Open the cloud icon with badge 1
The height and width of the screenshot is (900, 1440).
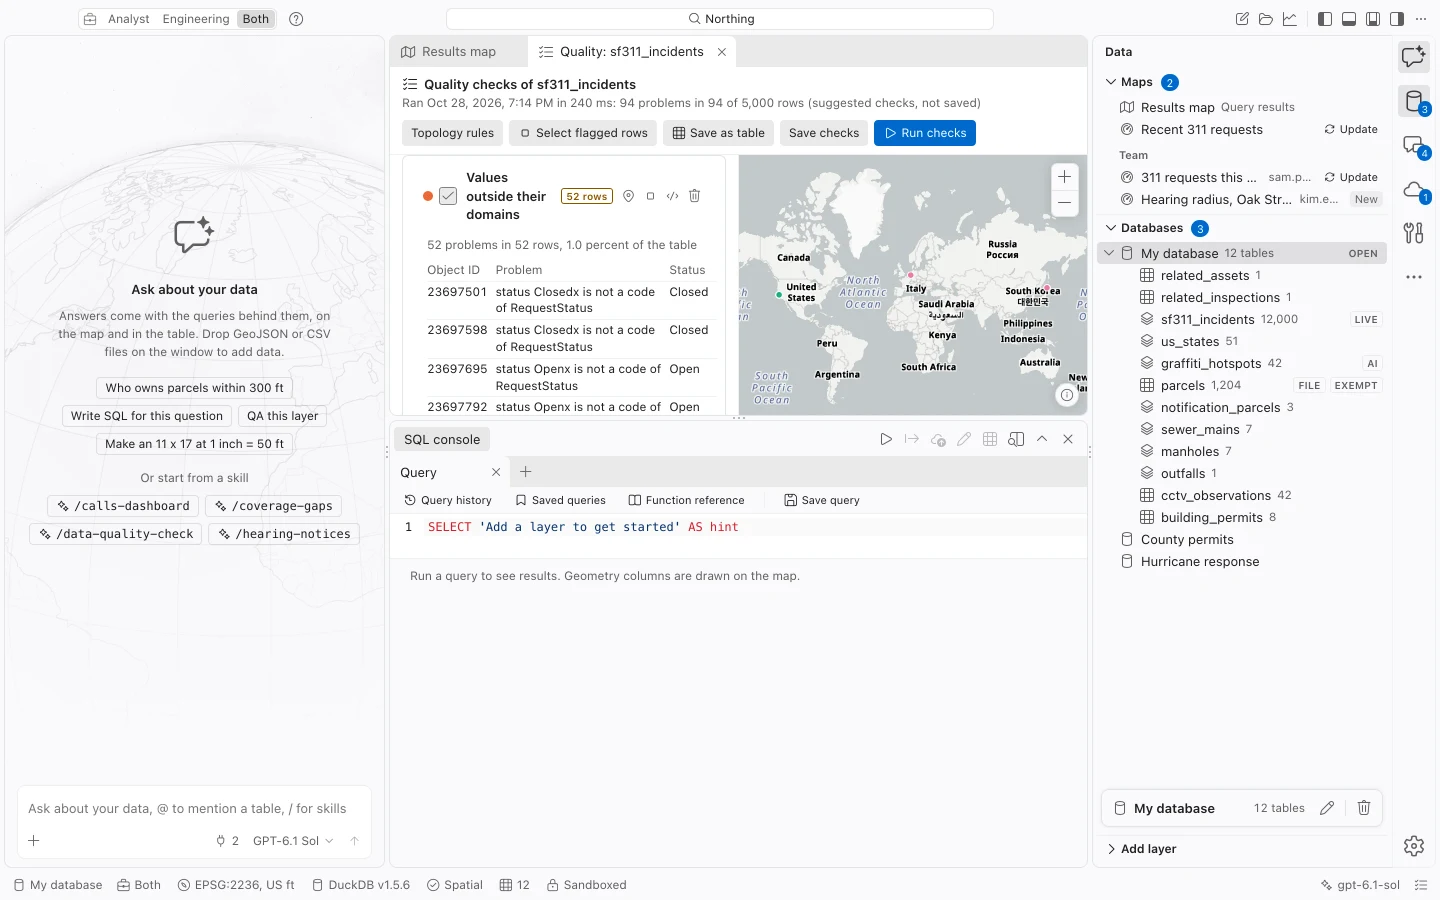(x=1413, y=190)
